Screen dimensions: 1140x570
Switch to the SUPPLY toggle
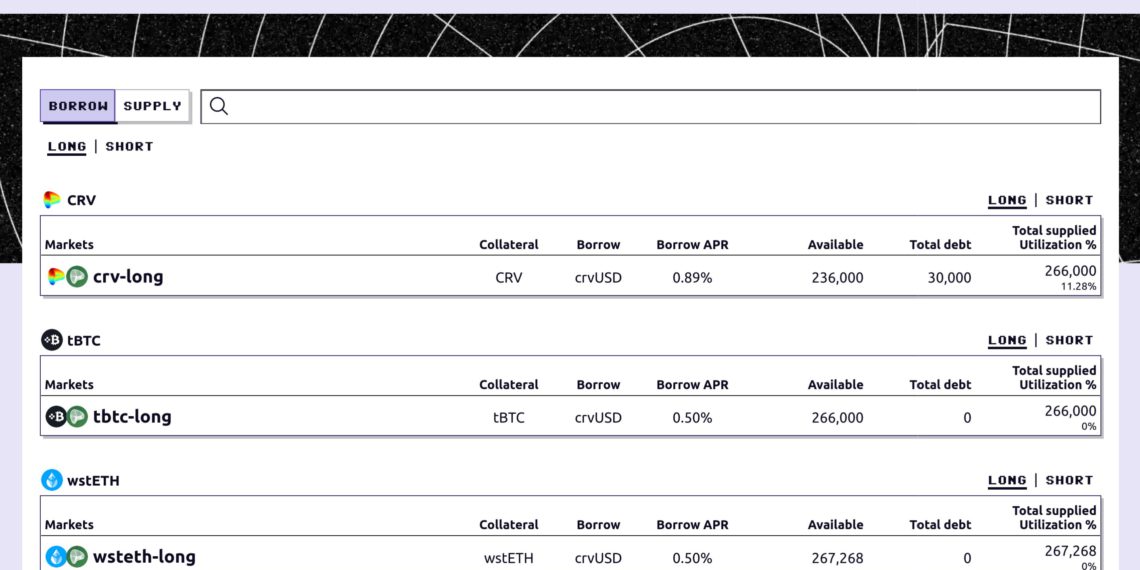tap(153, 106)
